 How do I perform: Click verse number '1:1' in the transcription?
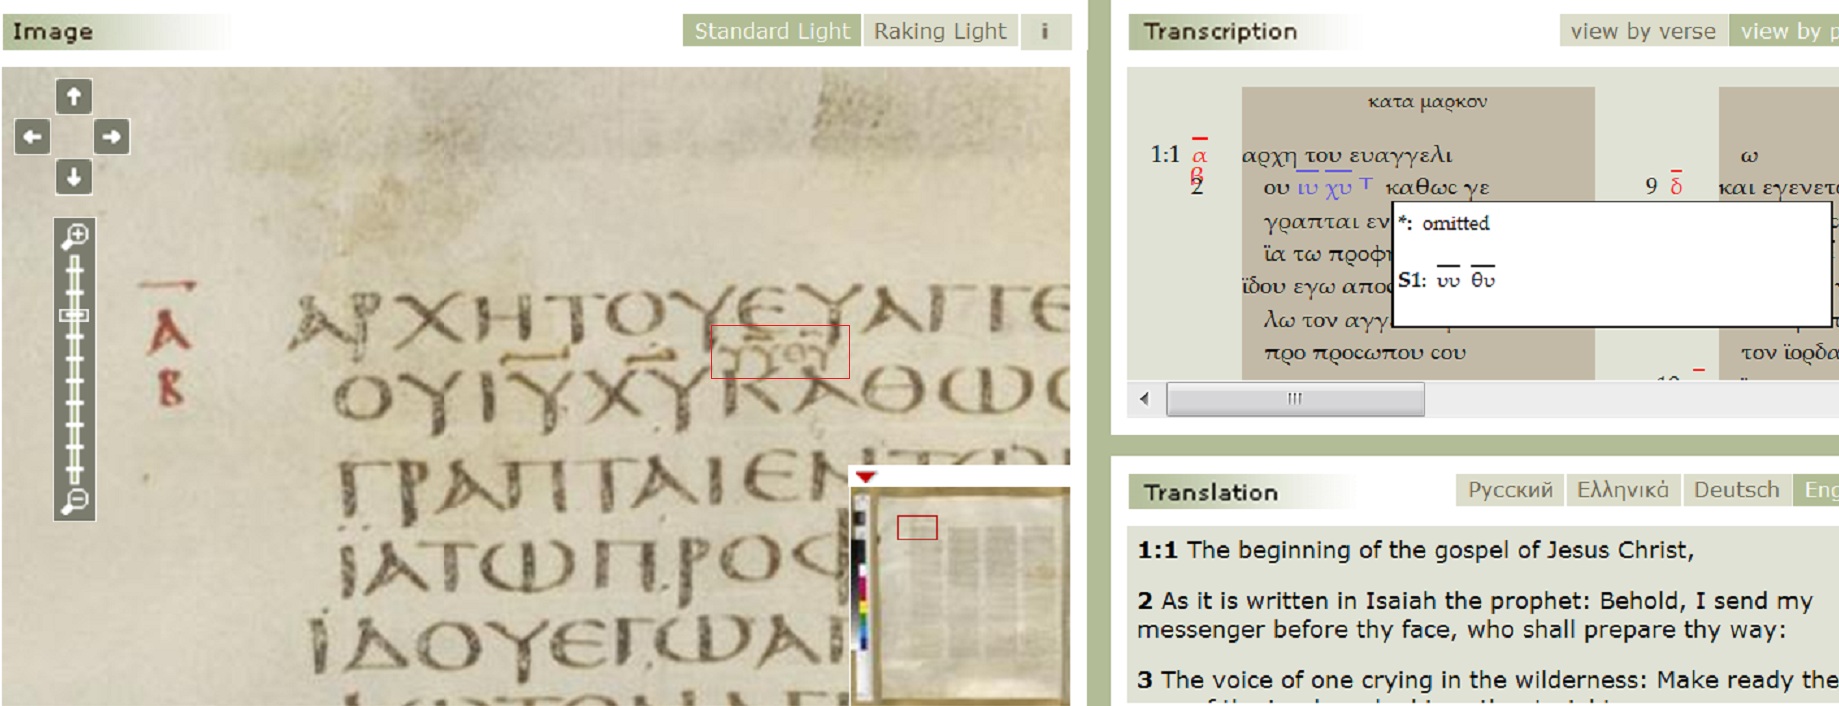pyautogui.click(x=1165, y=154)
